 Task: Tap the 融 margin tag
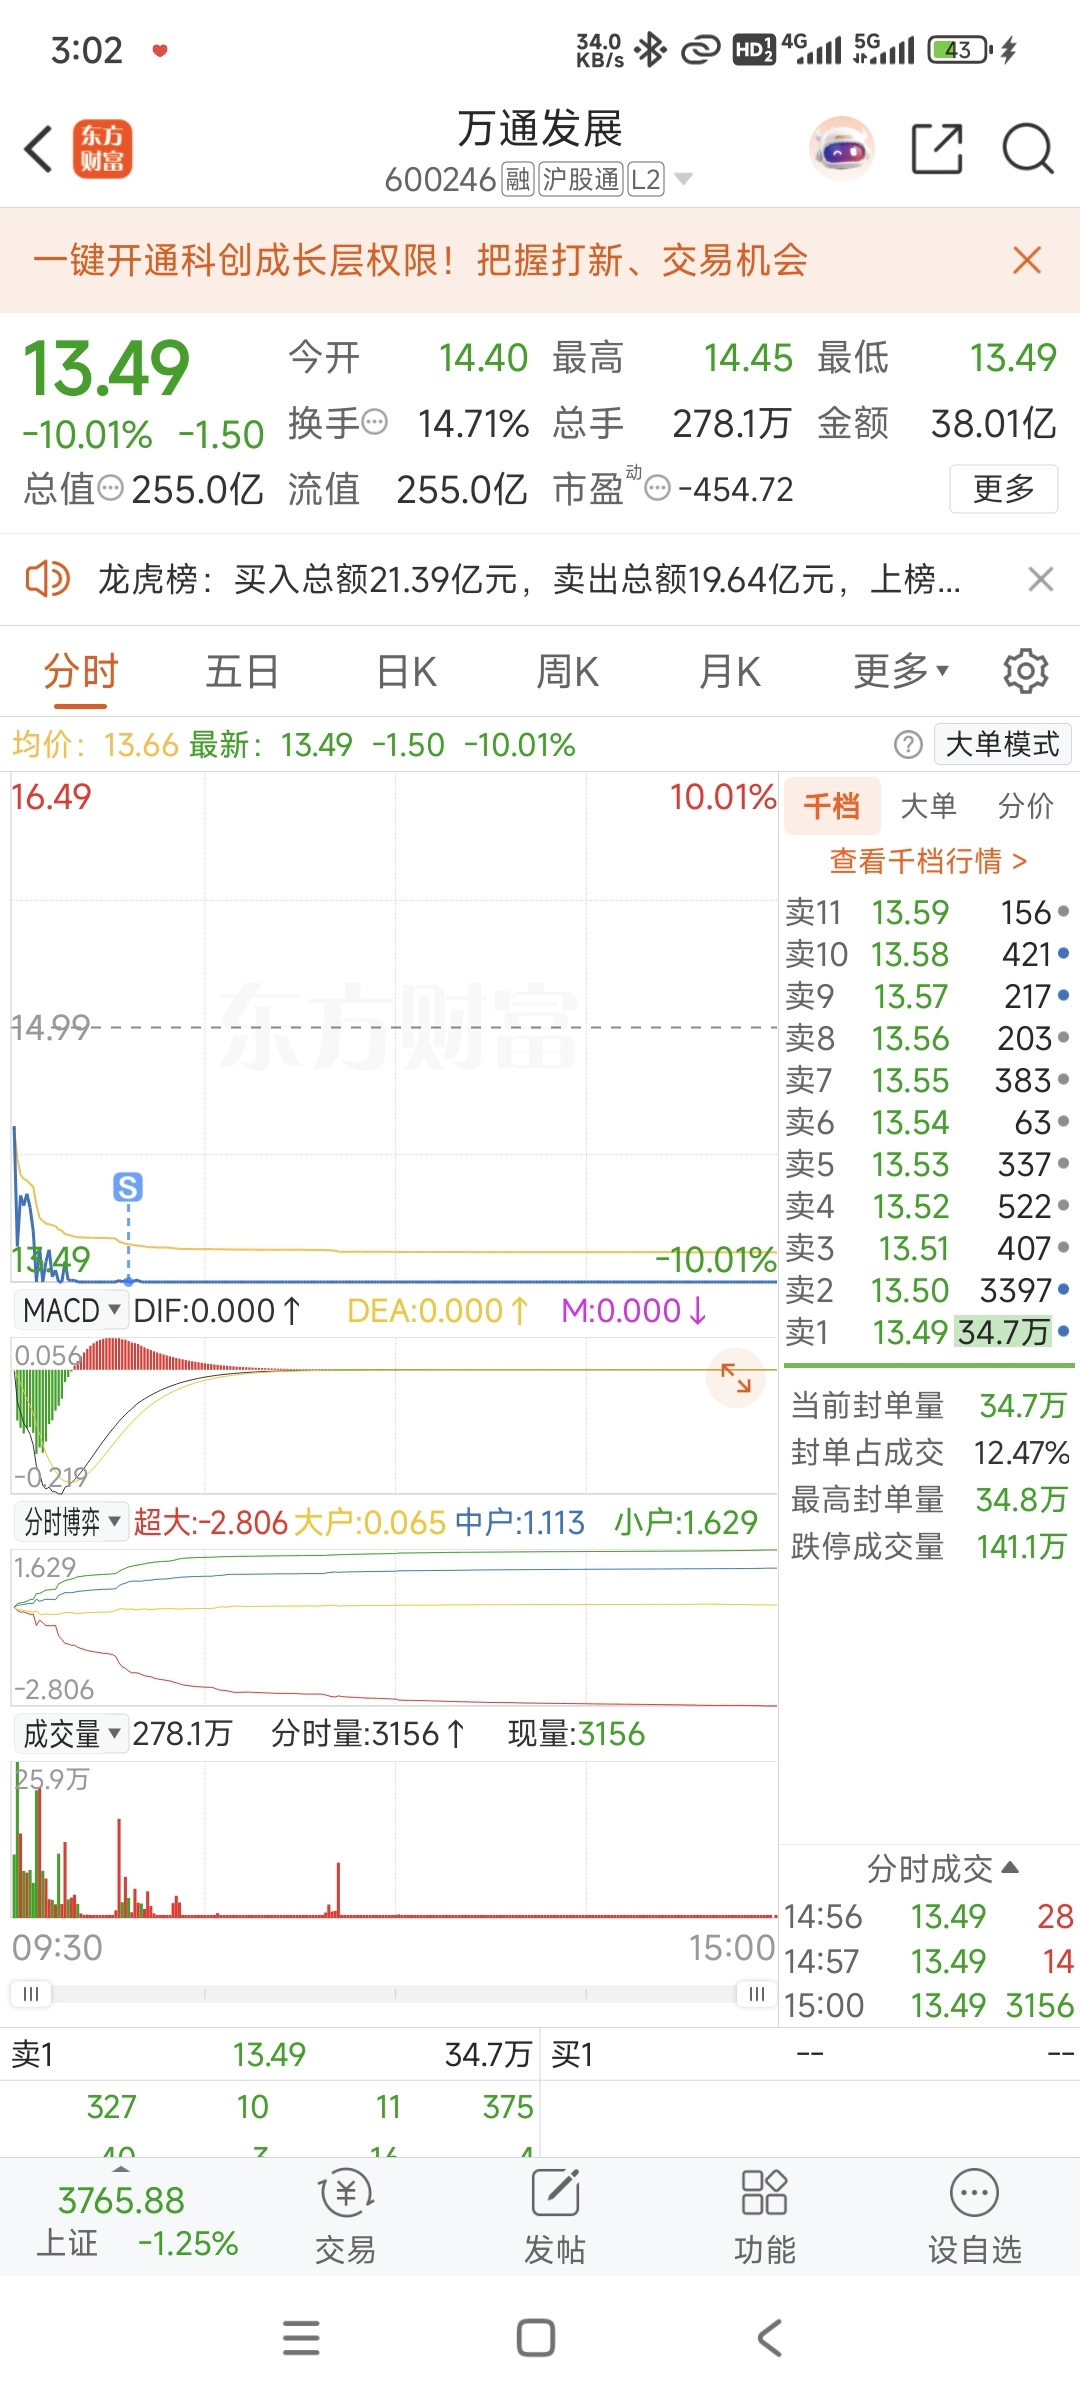point(518,180)
